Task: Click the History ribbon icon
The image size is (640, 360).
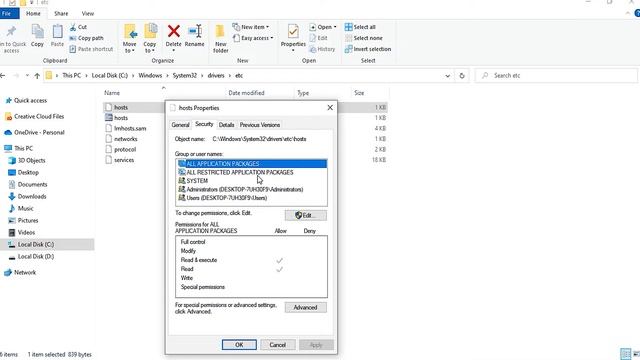Action: tap(322, 49)
